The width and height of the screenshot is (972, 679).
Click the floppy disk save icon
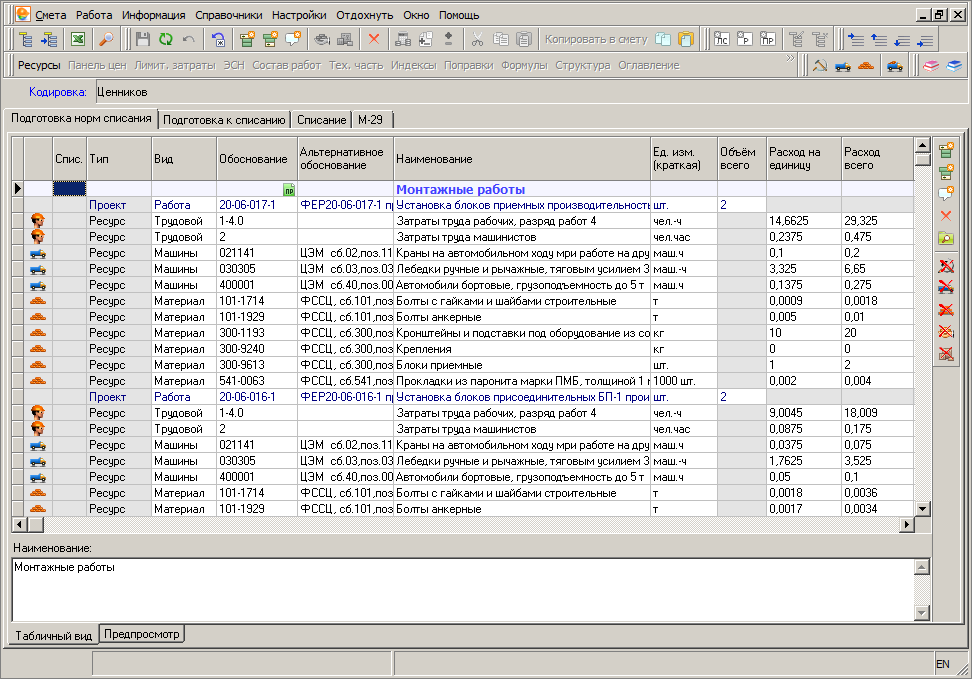click(x=143, y=40)
